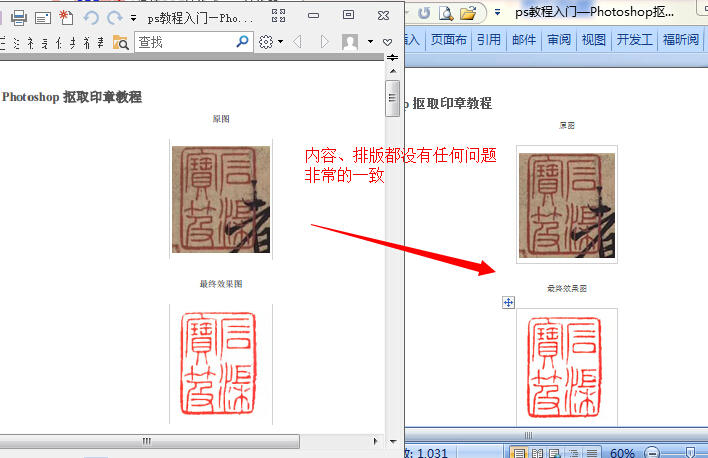Expand Word quick access toolbar dropdown

497,12
